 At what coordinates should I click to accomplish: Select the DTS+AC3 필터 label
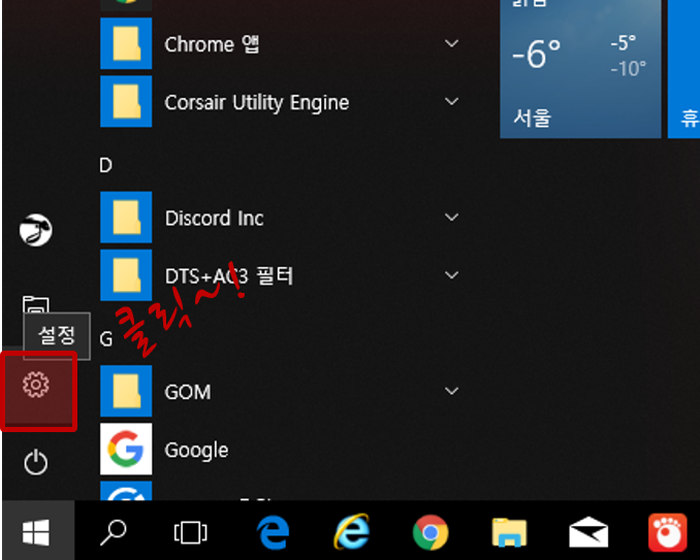click(x=229, y=276)
